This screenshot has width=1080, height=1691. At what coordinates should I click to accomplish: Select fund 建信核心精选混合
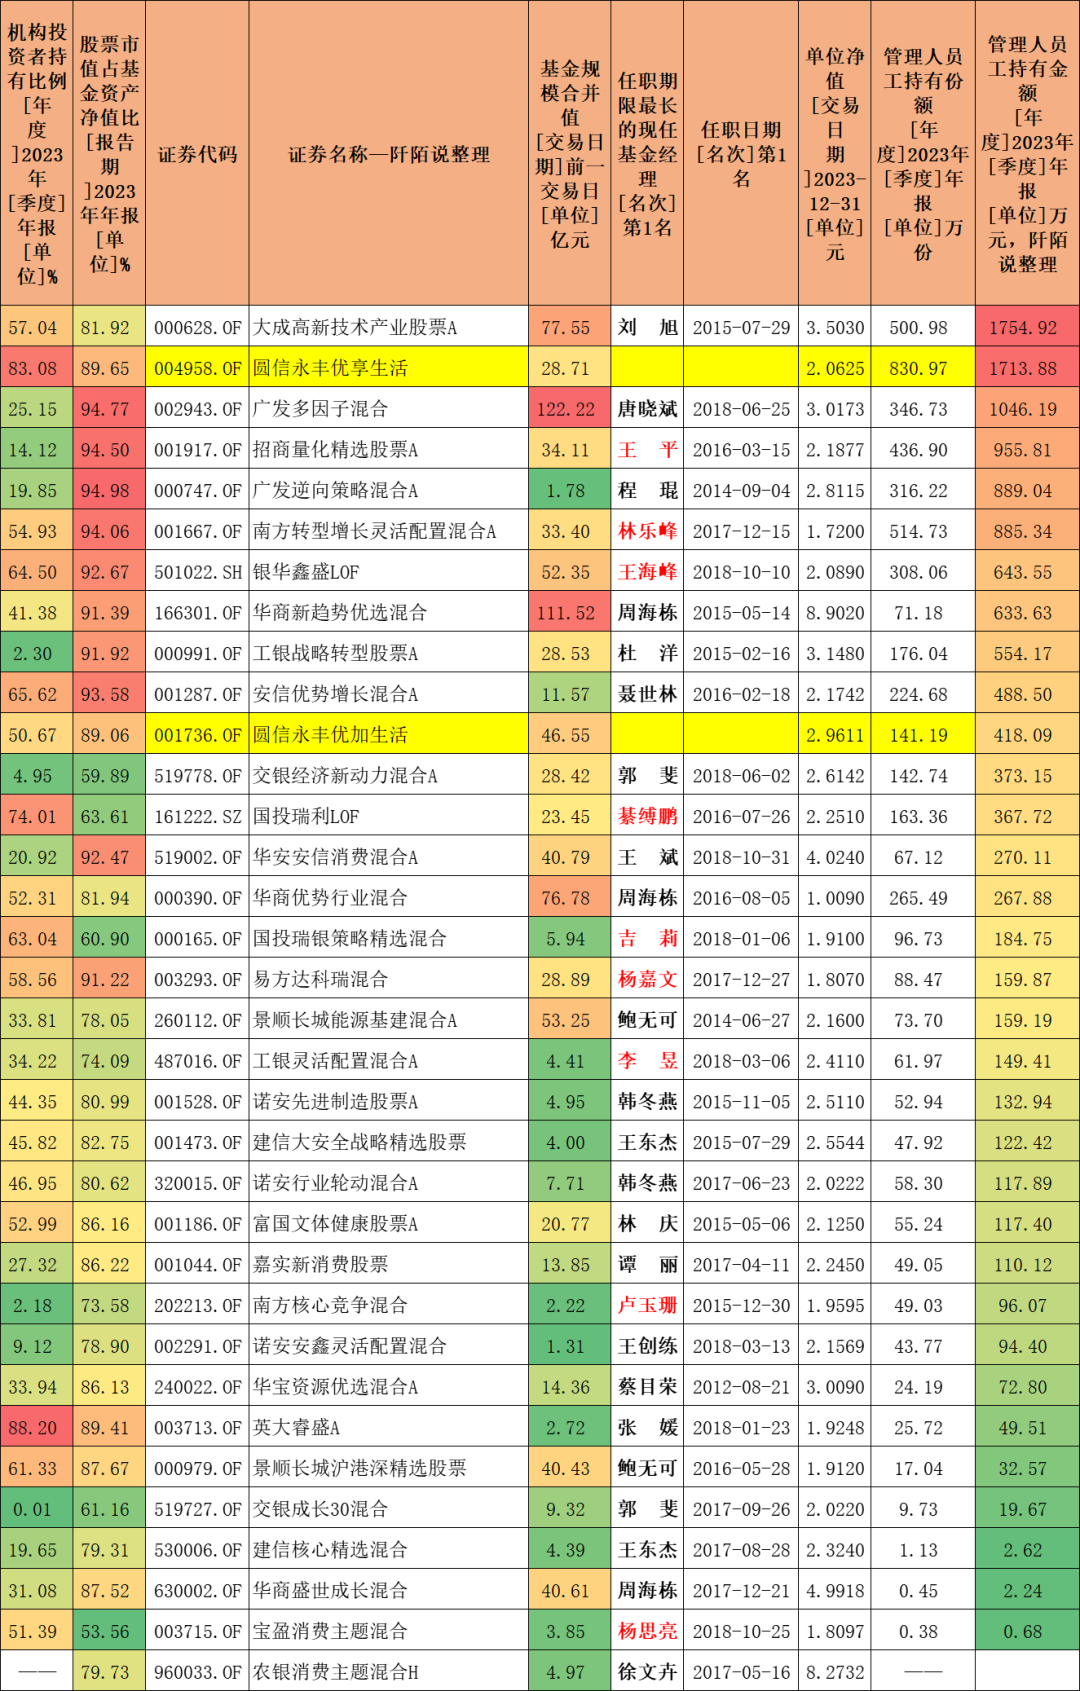pos(330,1551)
